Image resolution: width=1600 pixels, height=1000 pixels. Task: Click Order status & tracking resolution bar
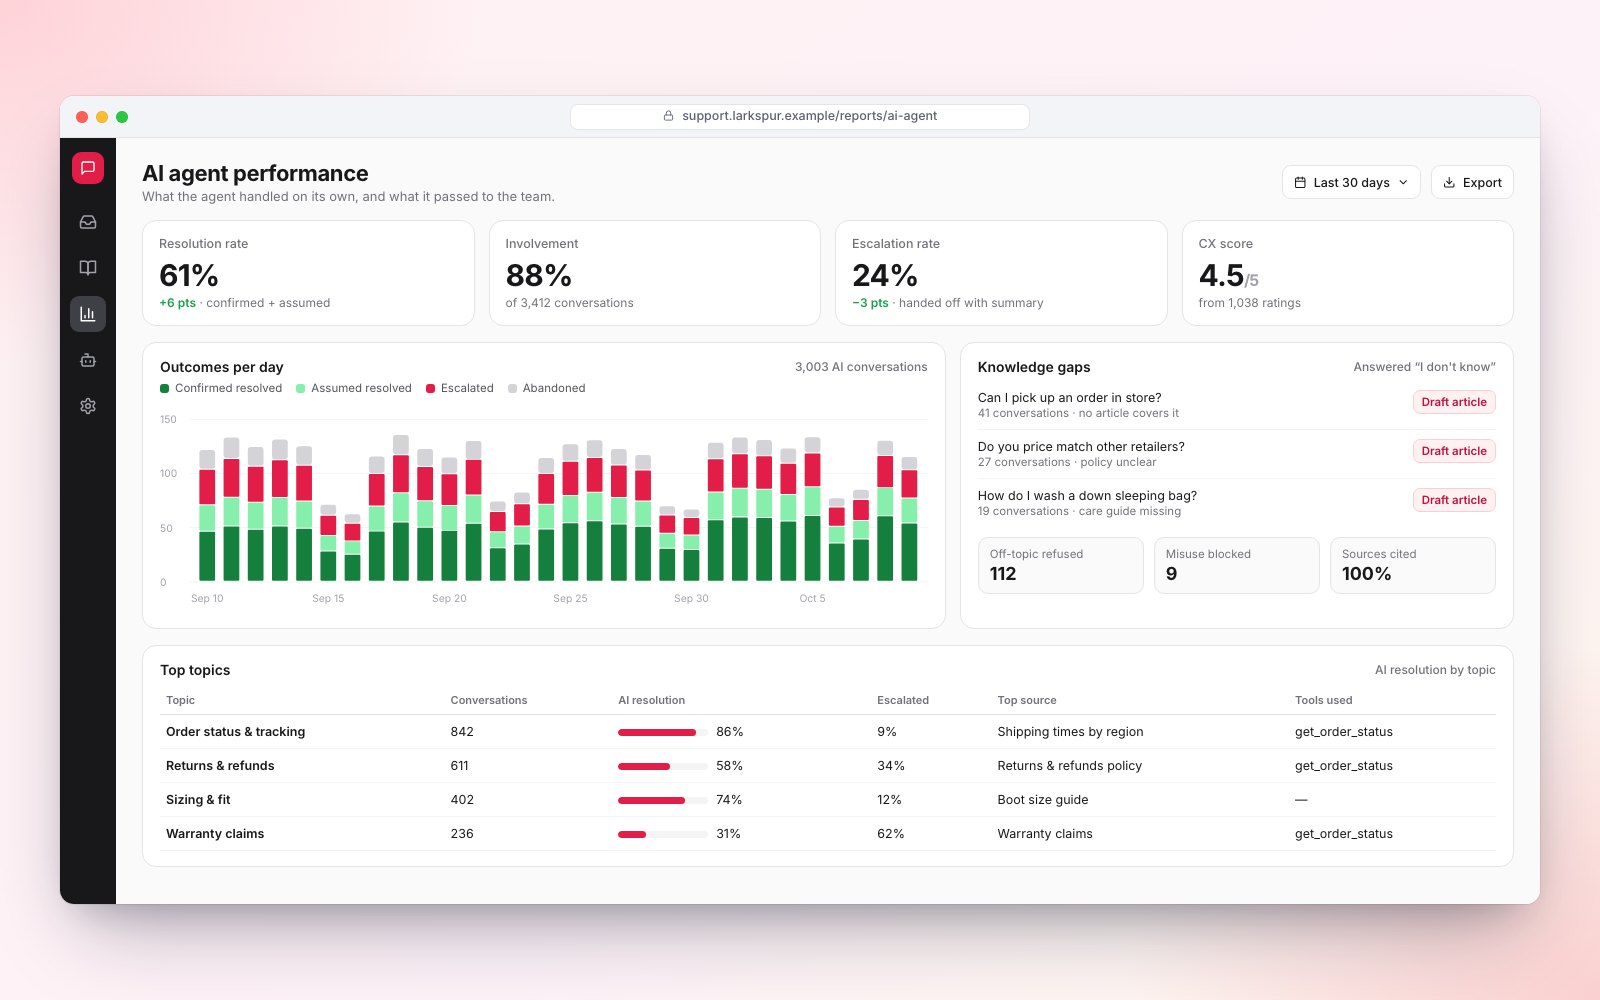(x=662, y=732)
